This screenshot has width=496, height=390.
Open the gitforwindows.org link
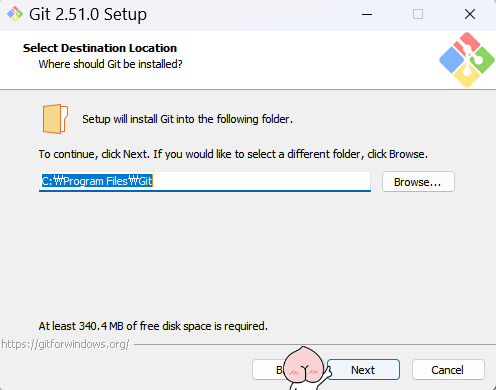click(65, 344)
